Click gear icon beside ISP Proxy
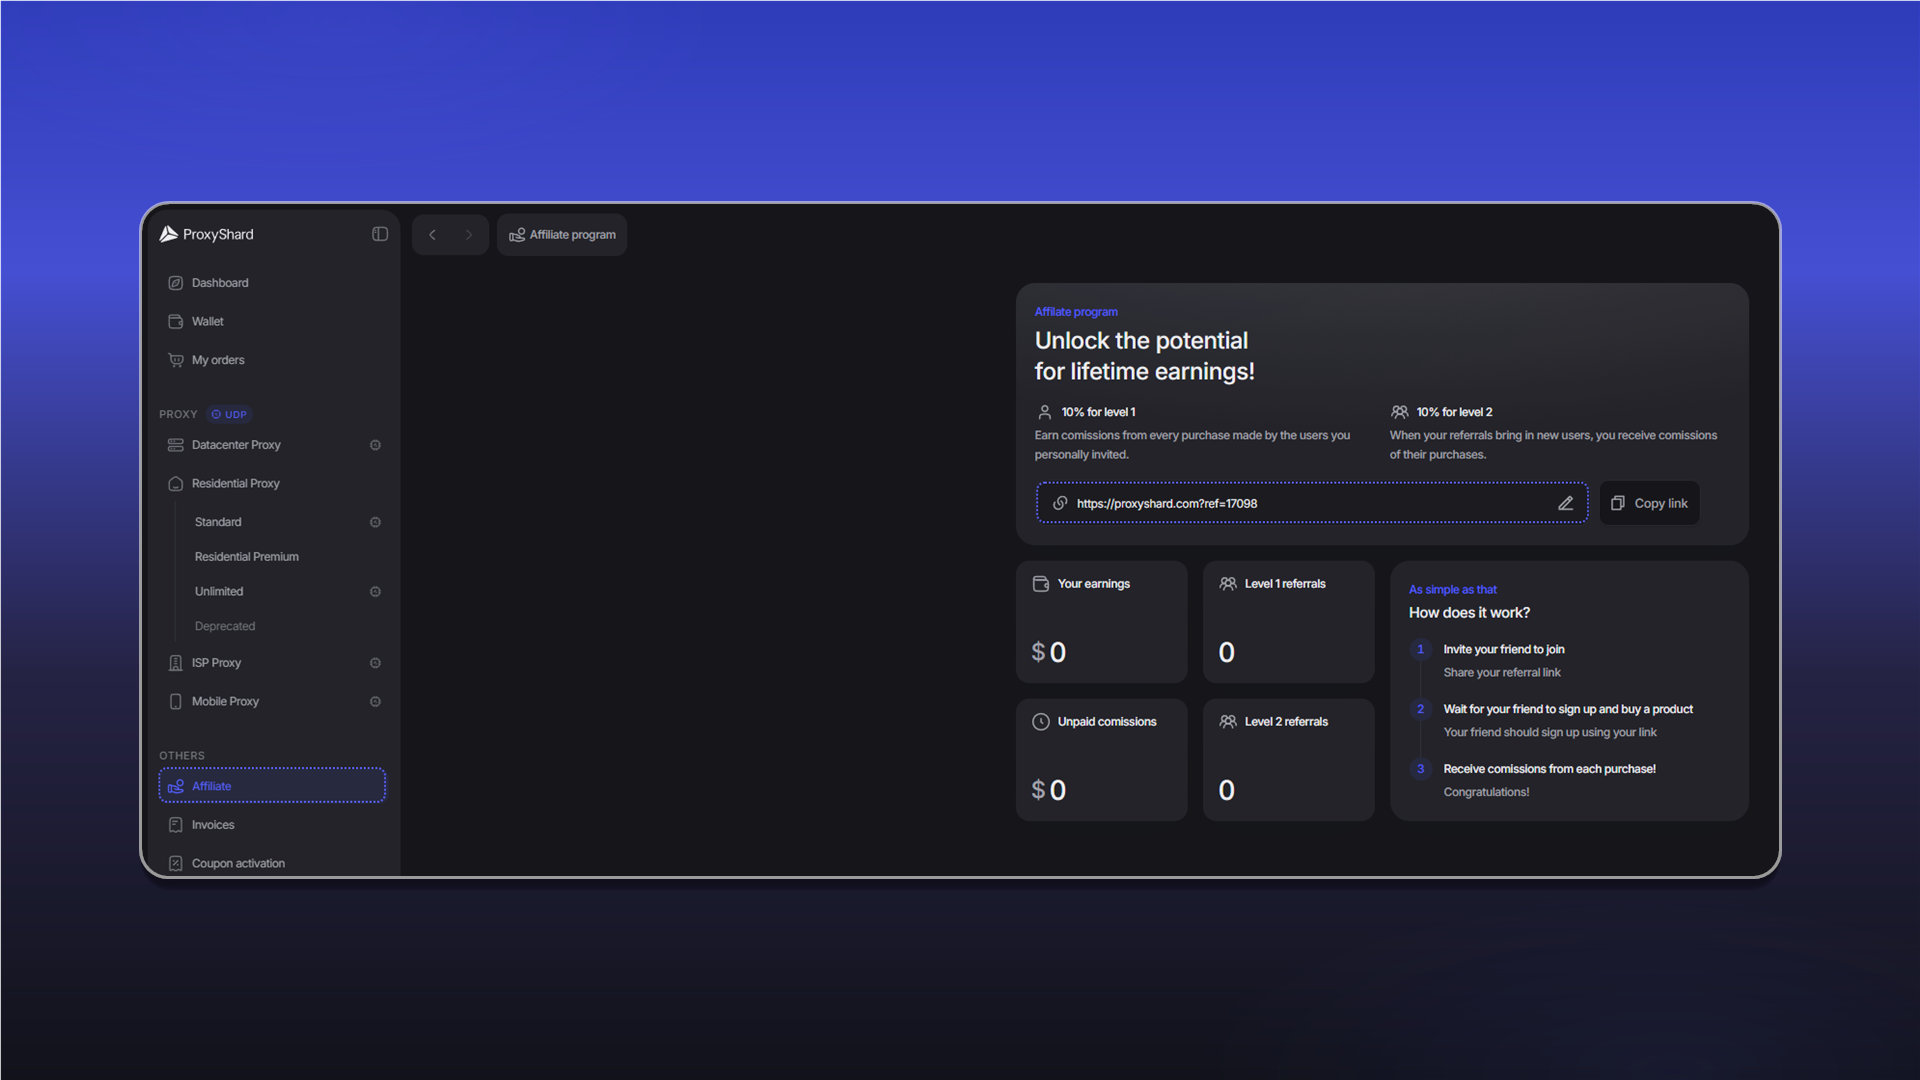The width and height of the screenshot is (1920, 1080). pos(375,663)
